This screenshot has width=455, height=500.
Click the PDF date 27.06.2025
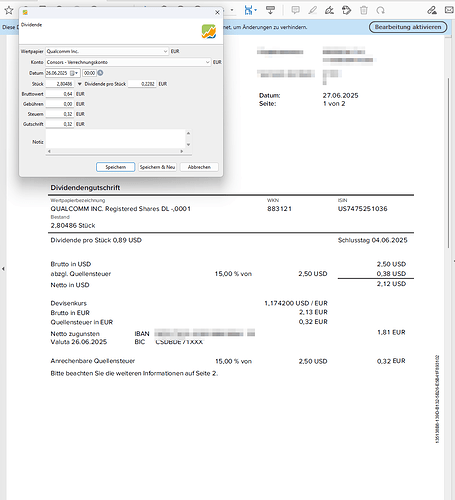340,96
